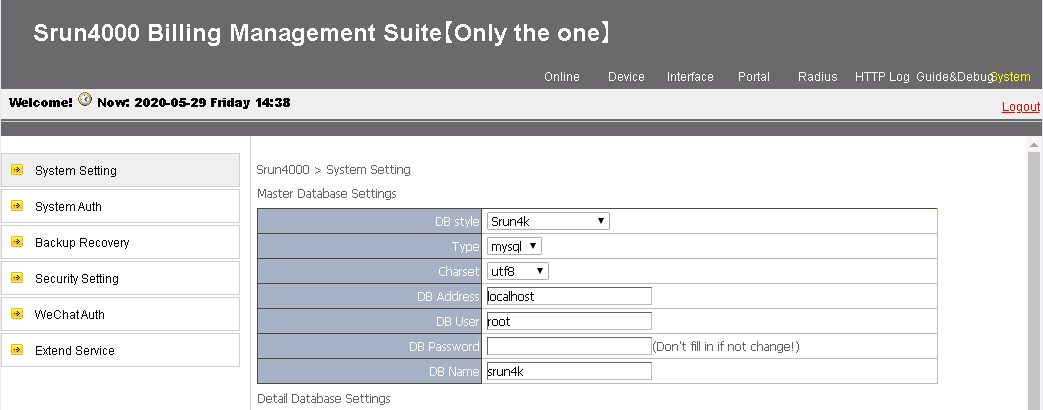Open Extend Service in the sidebar
Image resolution: width=1043 pixels, height=410 pixels.
(x=120, y=350)
